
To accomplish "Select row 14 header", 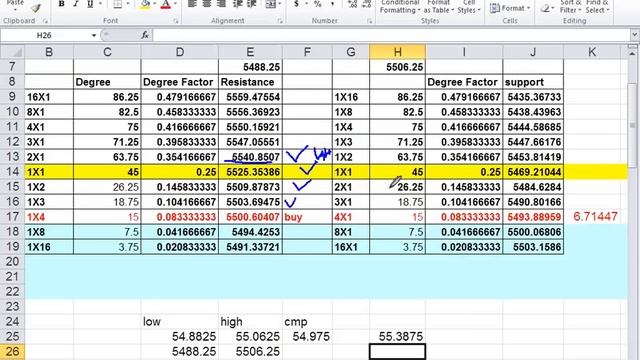I will click(x=12, y=172).
